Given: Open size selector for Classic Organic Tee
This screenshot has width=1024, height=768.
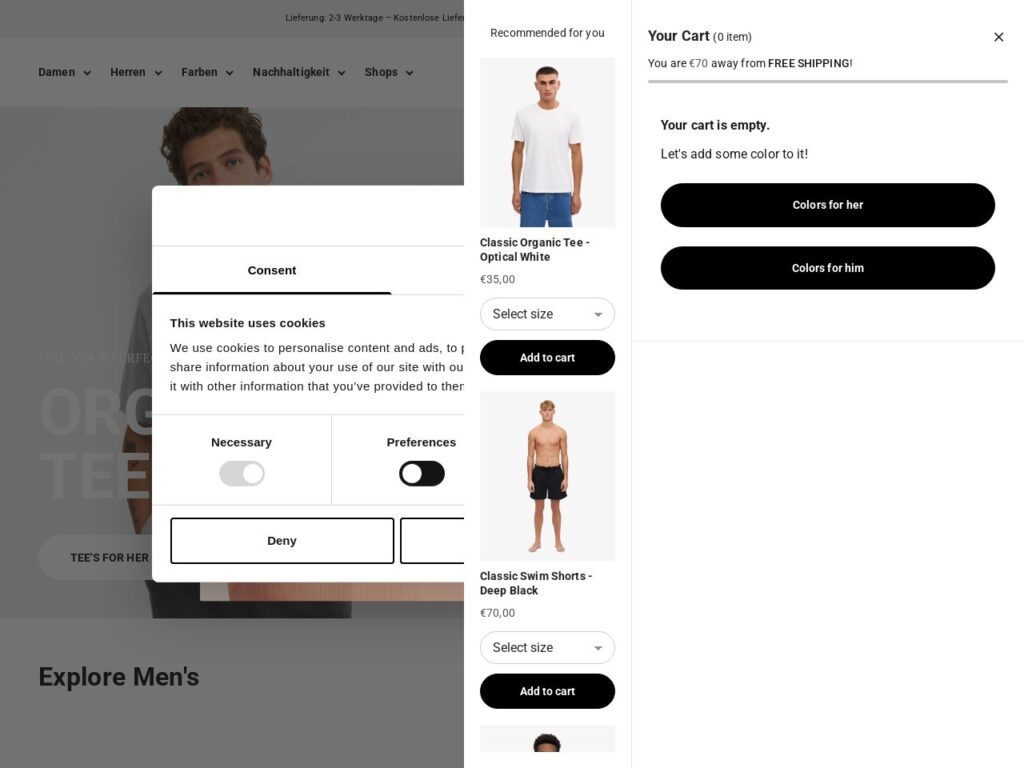Looking at the screenshot, I should (547, 314).
